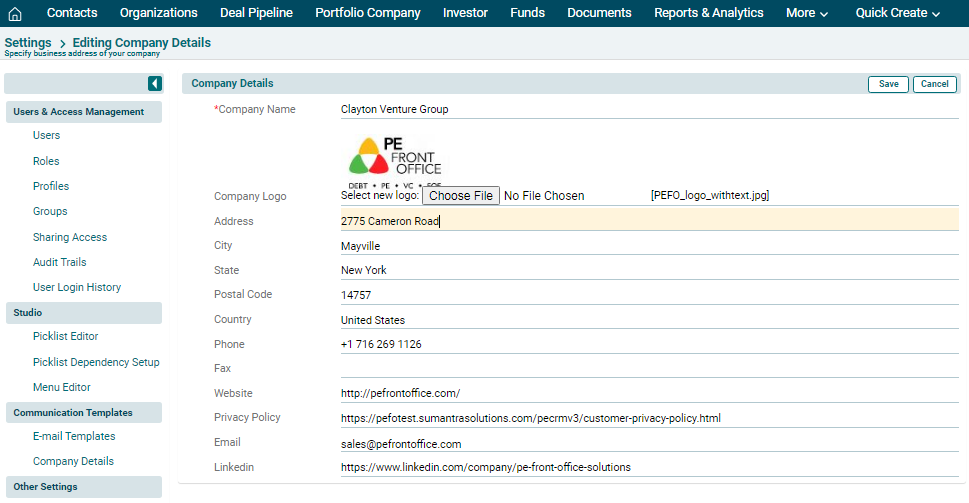Click into the empty Fax field
This screenshot has height=503, width=969.
(x=648, y=369)
